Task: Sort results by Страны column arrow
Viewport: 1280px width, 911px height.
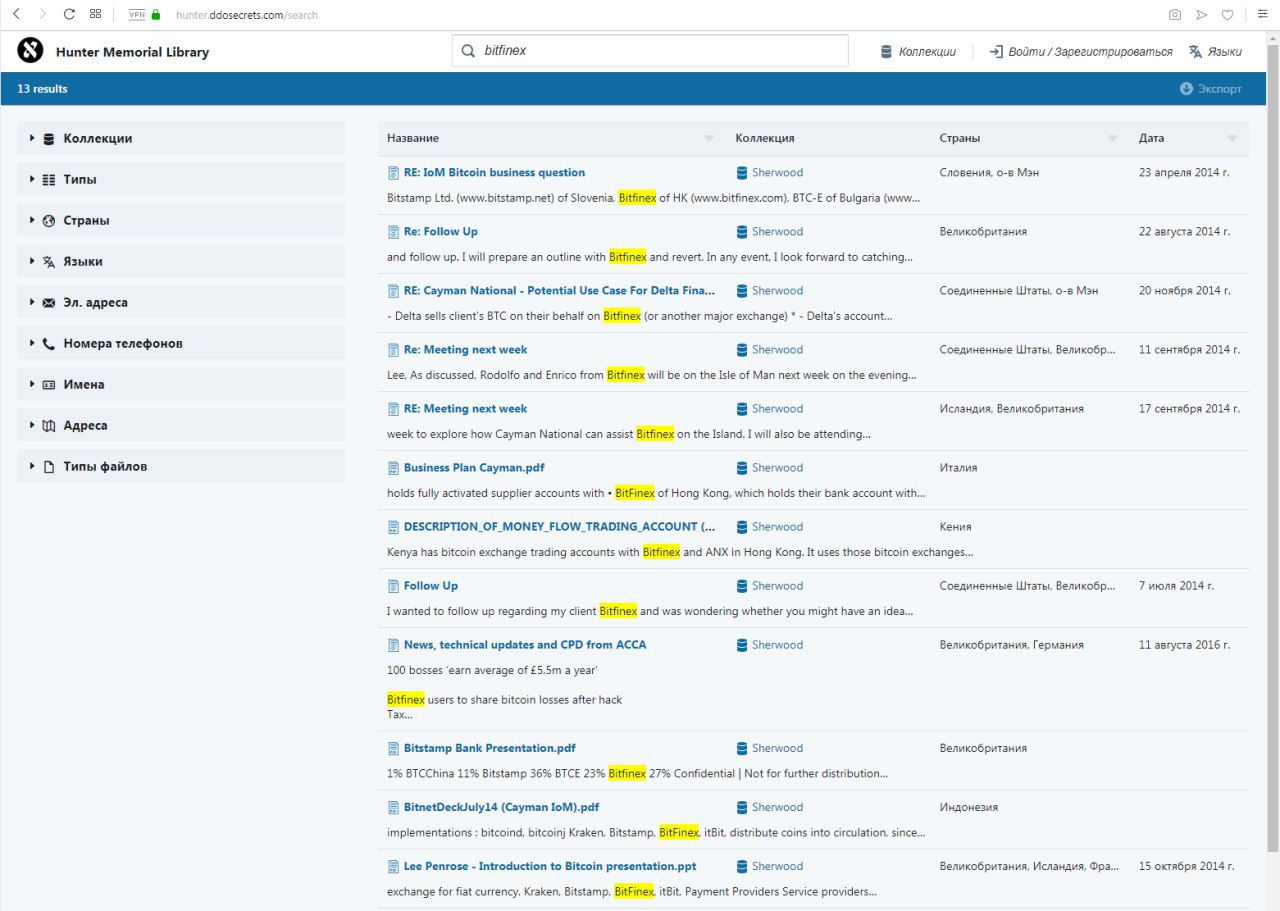Action: click(x=1113, y=139)
